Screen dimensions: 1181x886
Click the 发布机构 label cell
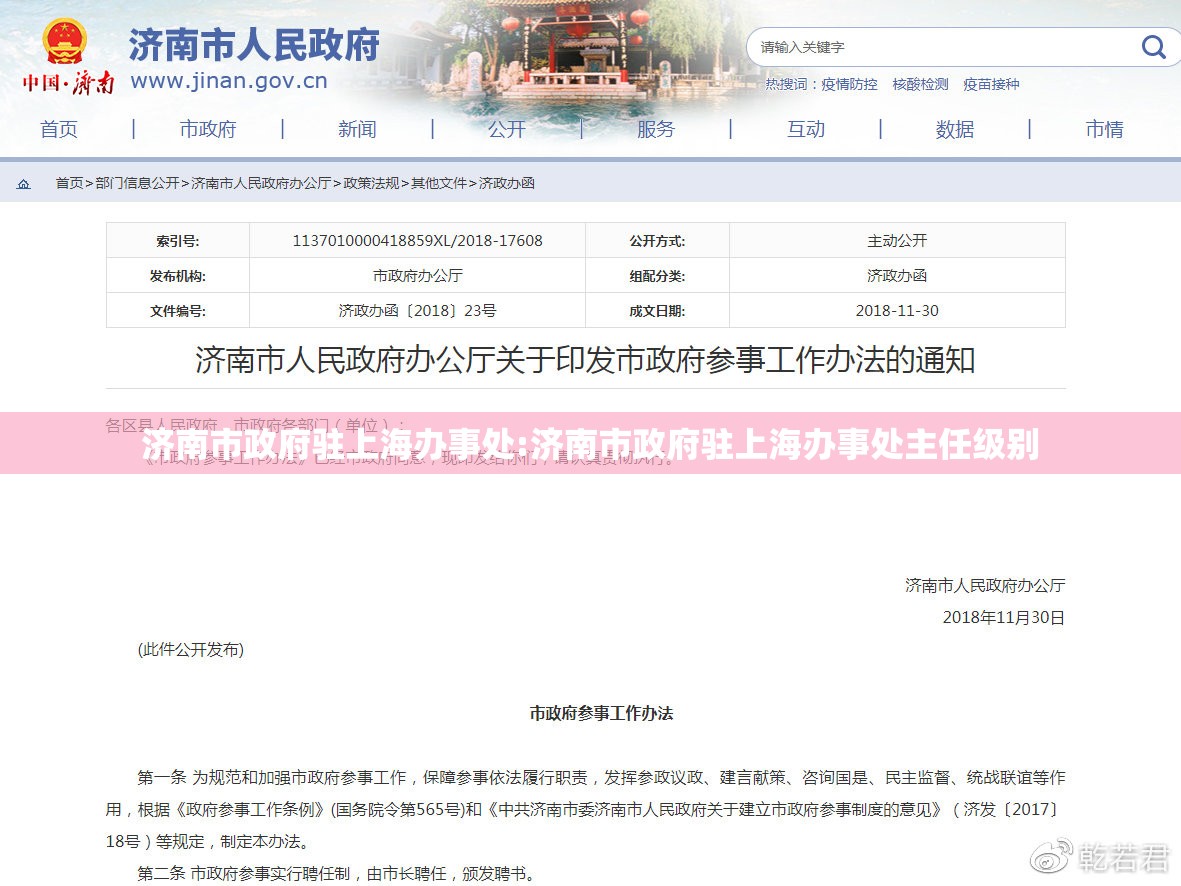[178, 276]
